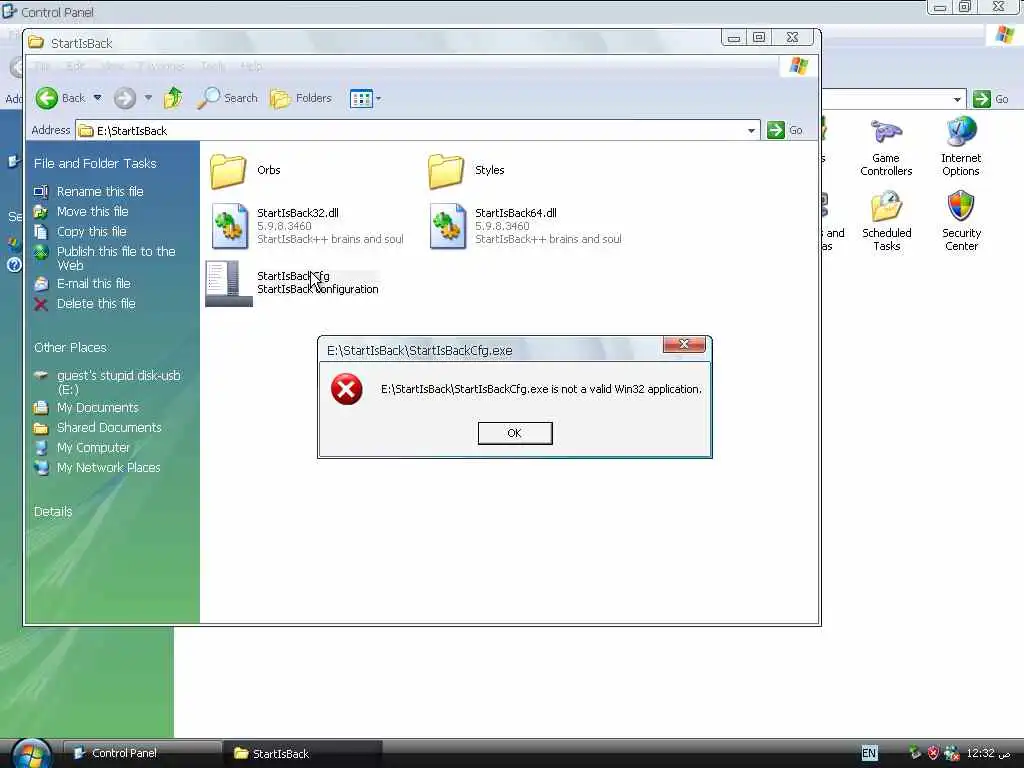
Task: Close the StartIsBackCfg.exe error dialog
Action: (684, 344)
